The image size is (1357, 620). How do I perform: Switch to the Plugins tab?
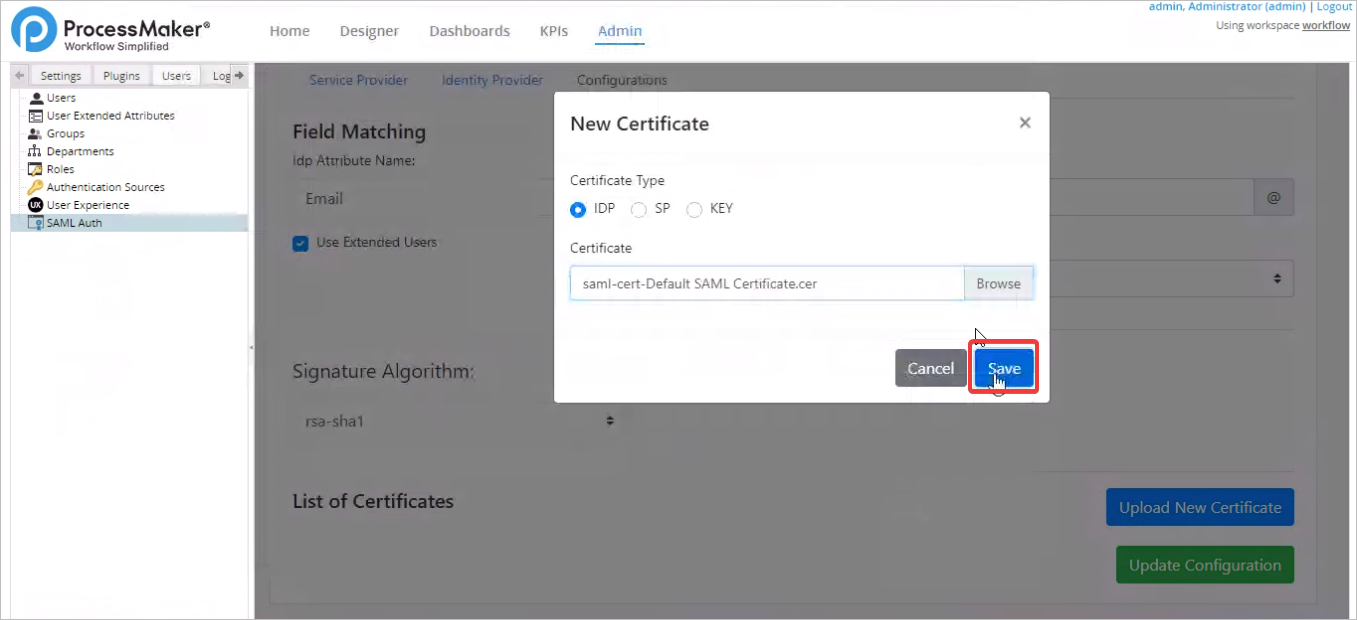(122, 76)
